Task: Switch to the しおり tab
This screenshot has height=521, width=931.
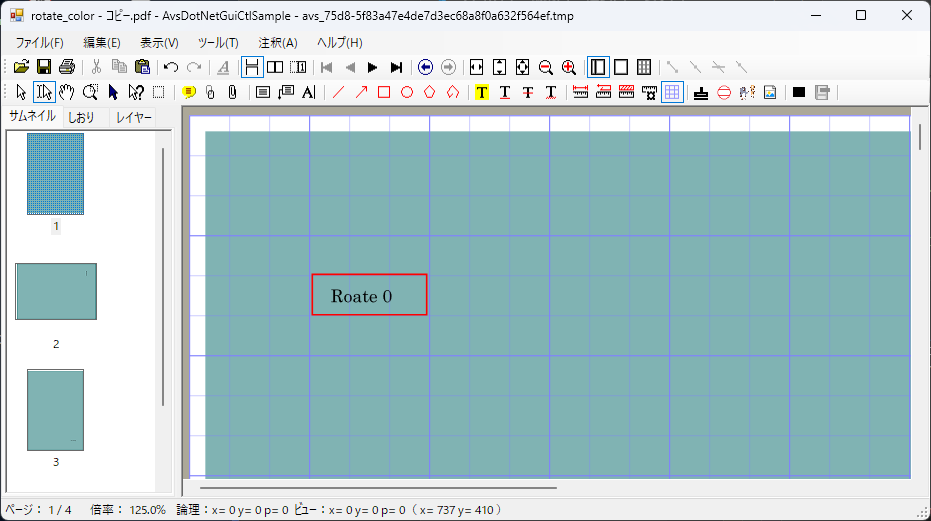Action: 81,117
